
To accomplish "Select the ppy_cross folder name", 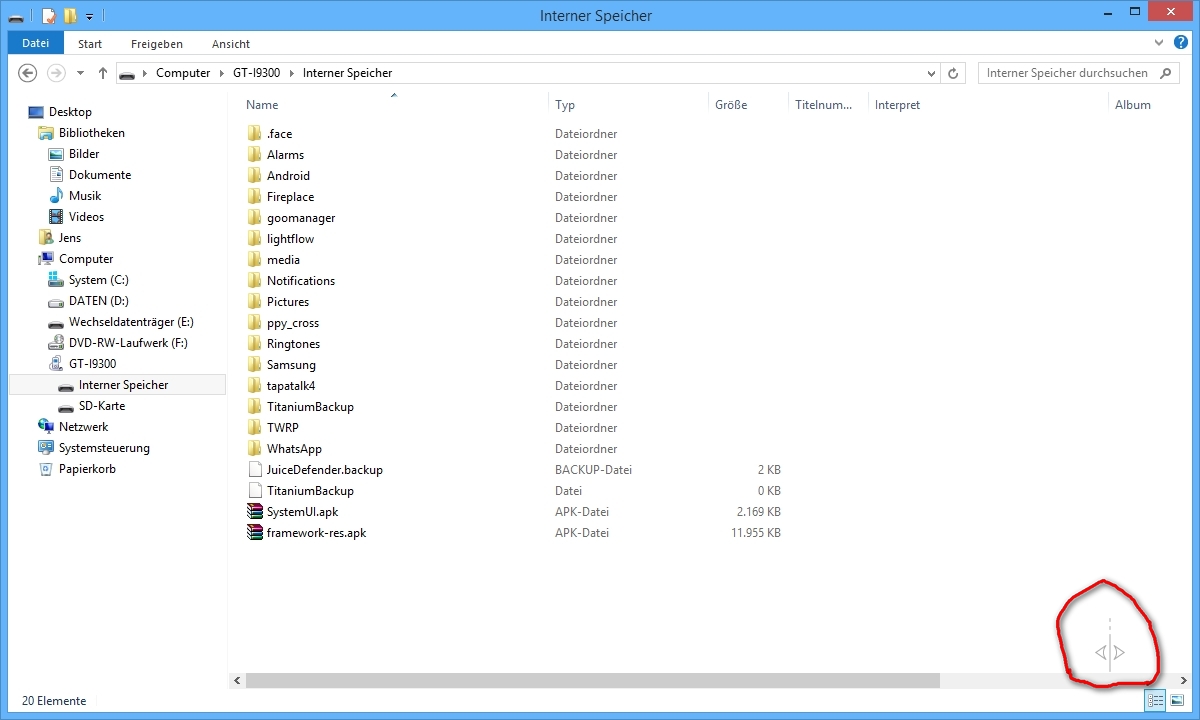I will [x=293, y=323].
